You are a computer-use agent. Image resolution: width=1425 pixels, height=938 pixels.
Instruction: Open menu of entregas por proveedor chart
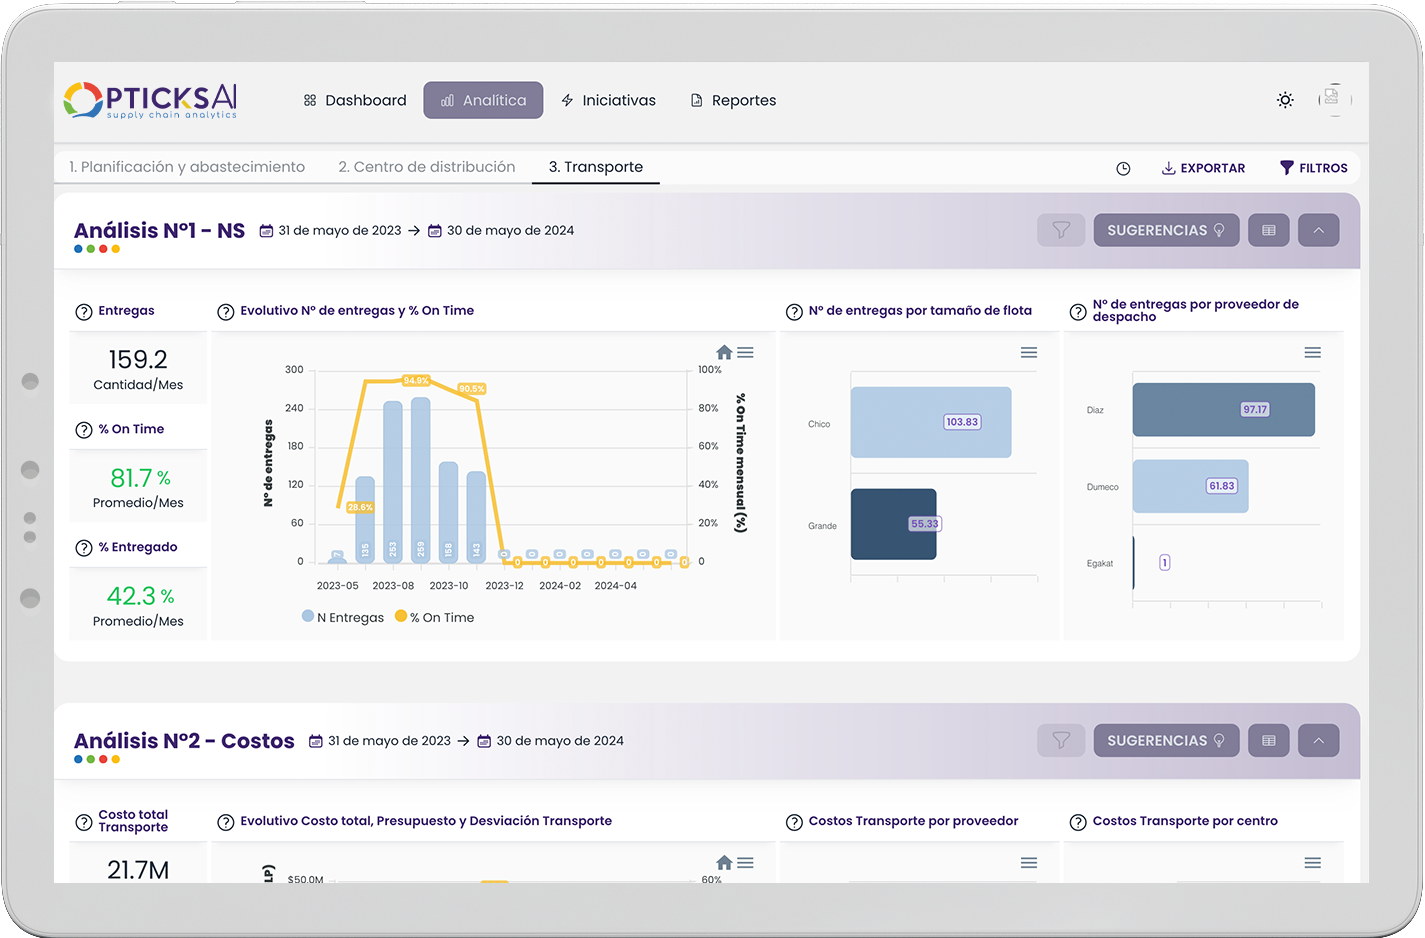click(x=1312, y=352)
